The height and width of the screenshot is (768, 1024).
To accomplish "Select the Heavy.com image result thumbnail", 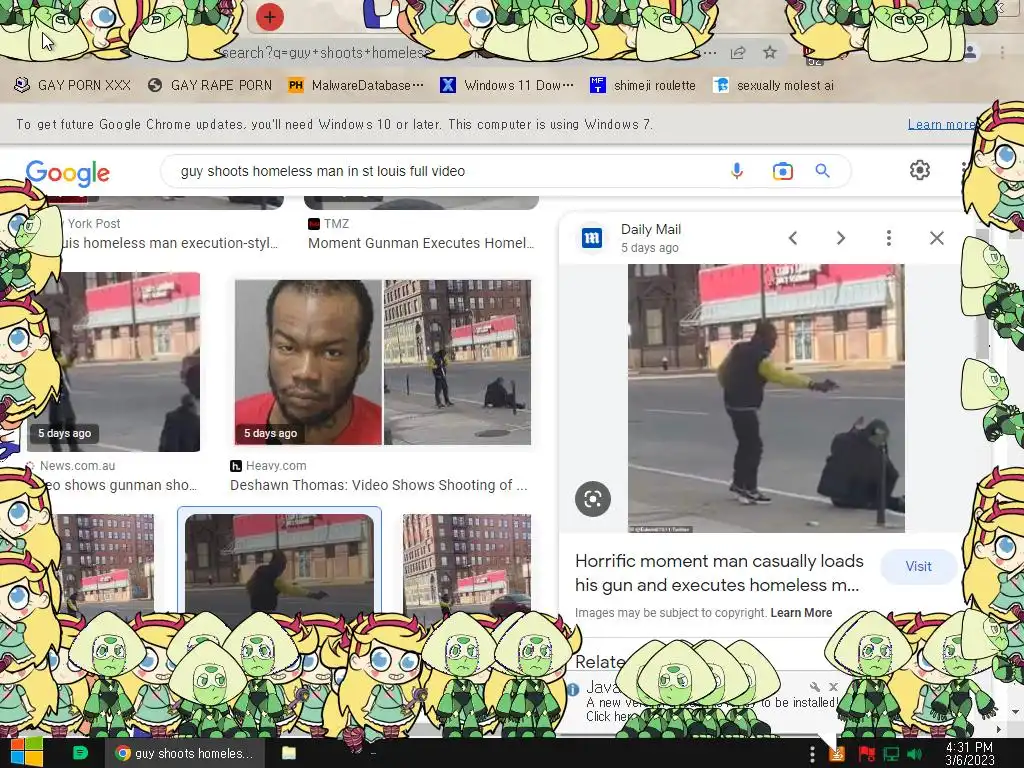I will (x=383, y=362).
